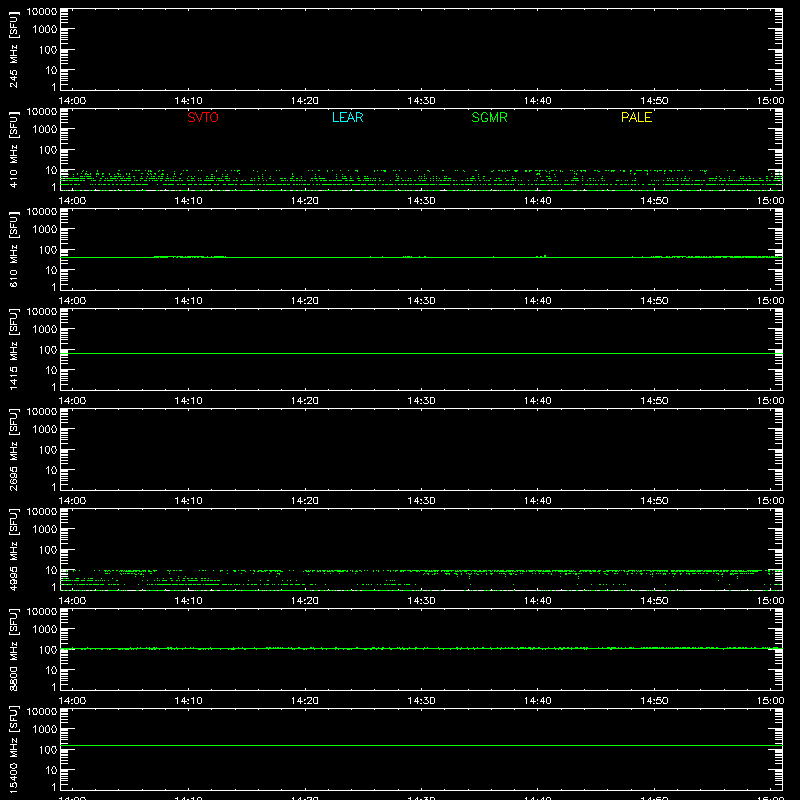The height and width of the screenshot is (800, 800).
Task: Click the red SVTO station label
Action: click(x=203, y=117)
